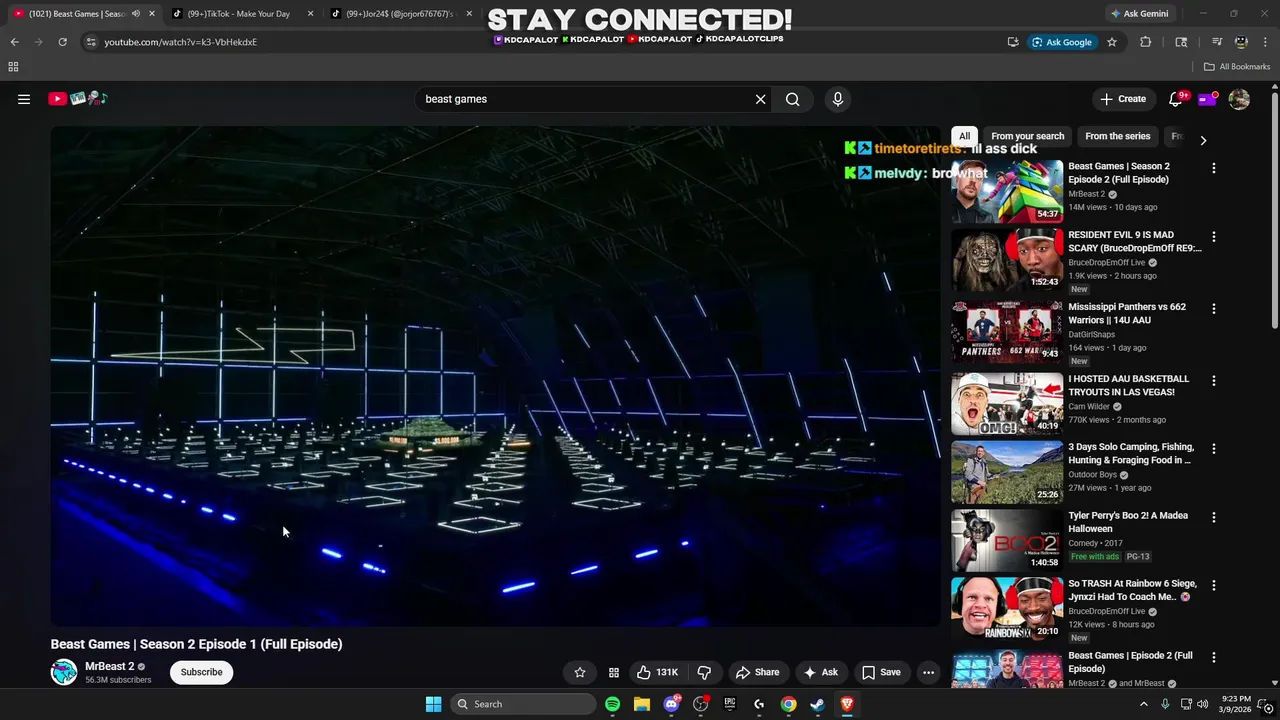Show hidden system tray icons chevron
This screenshot has height=720, width=1280.
[x=1144, y=704]
